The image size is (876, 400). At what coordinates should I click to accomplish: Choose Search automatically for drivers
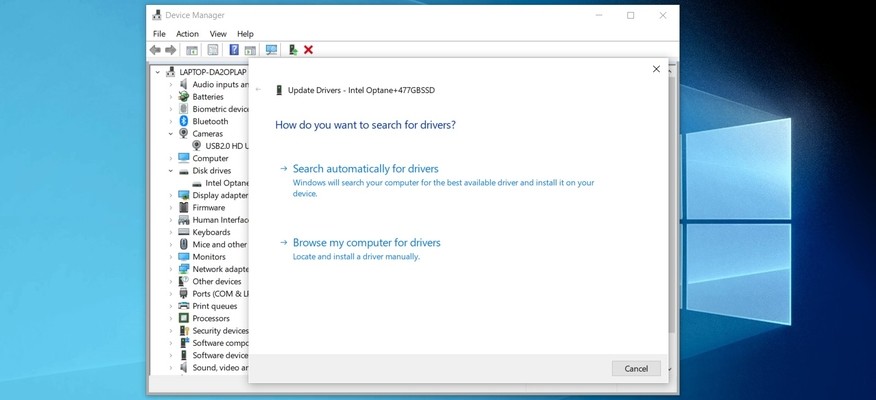365,169
